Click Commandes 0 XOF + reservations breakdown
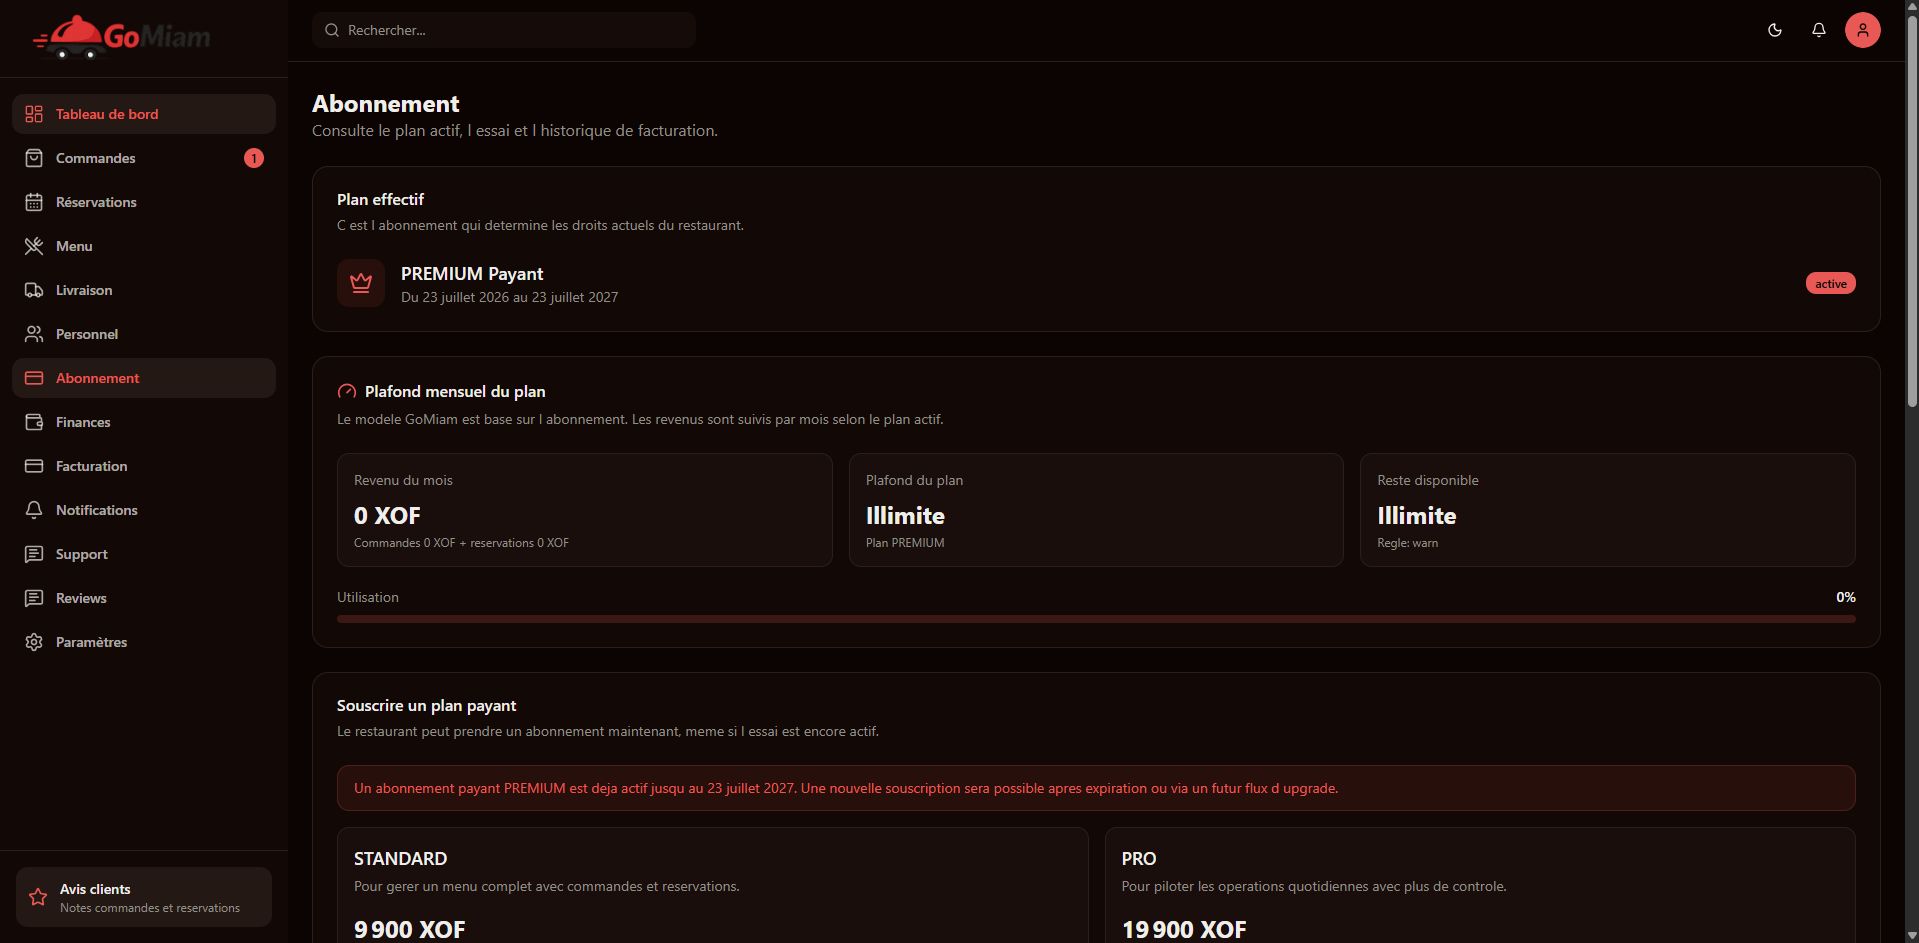The height and width of the screenshot is (943, 1919). coord(461,543)
